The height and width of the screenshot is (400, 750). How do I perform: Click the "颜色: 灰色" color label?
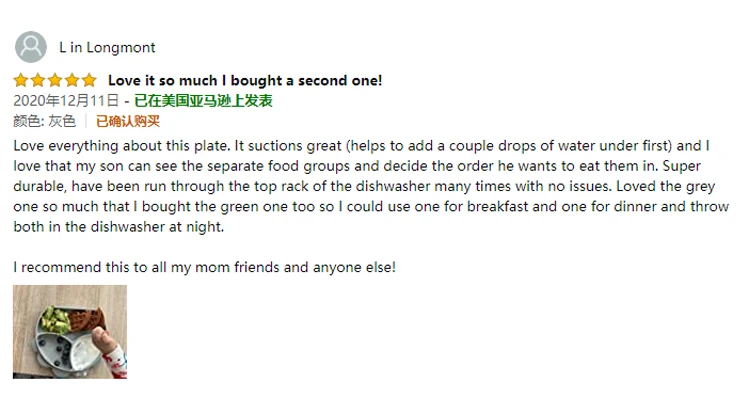click(x=44, y=121)
